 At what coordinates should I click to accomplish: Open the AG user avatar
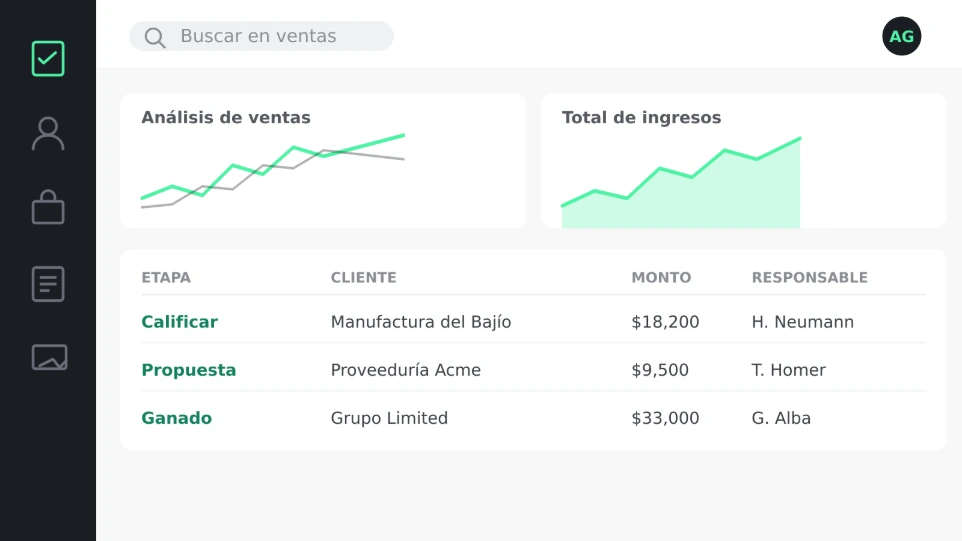[901, 36]
